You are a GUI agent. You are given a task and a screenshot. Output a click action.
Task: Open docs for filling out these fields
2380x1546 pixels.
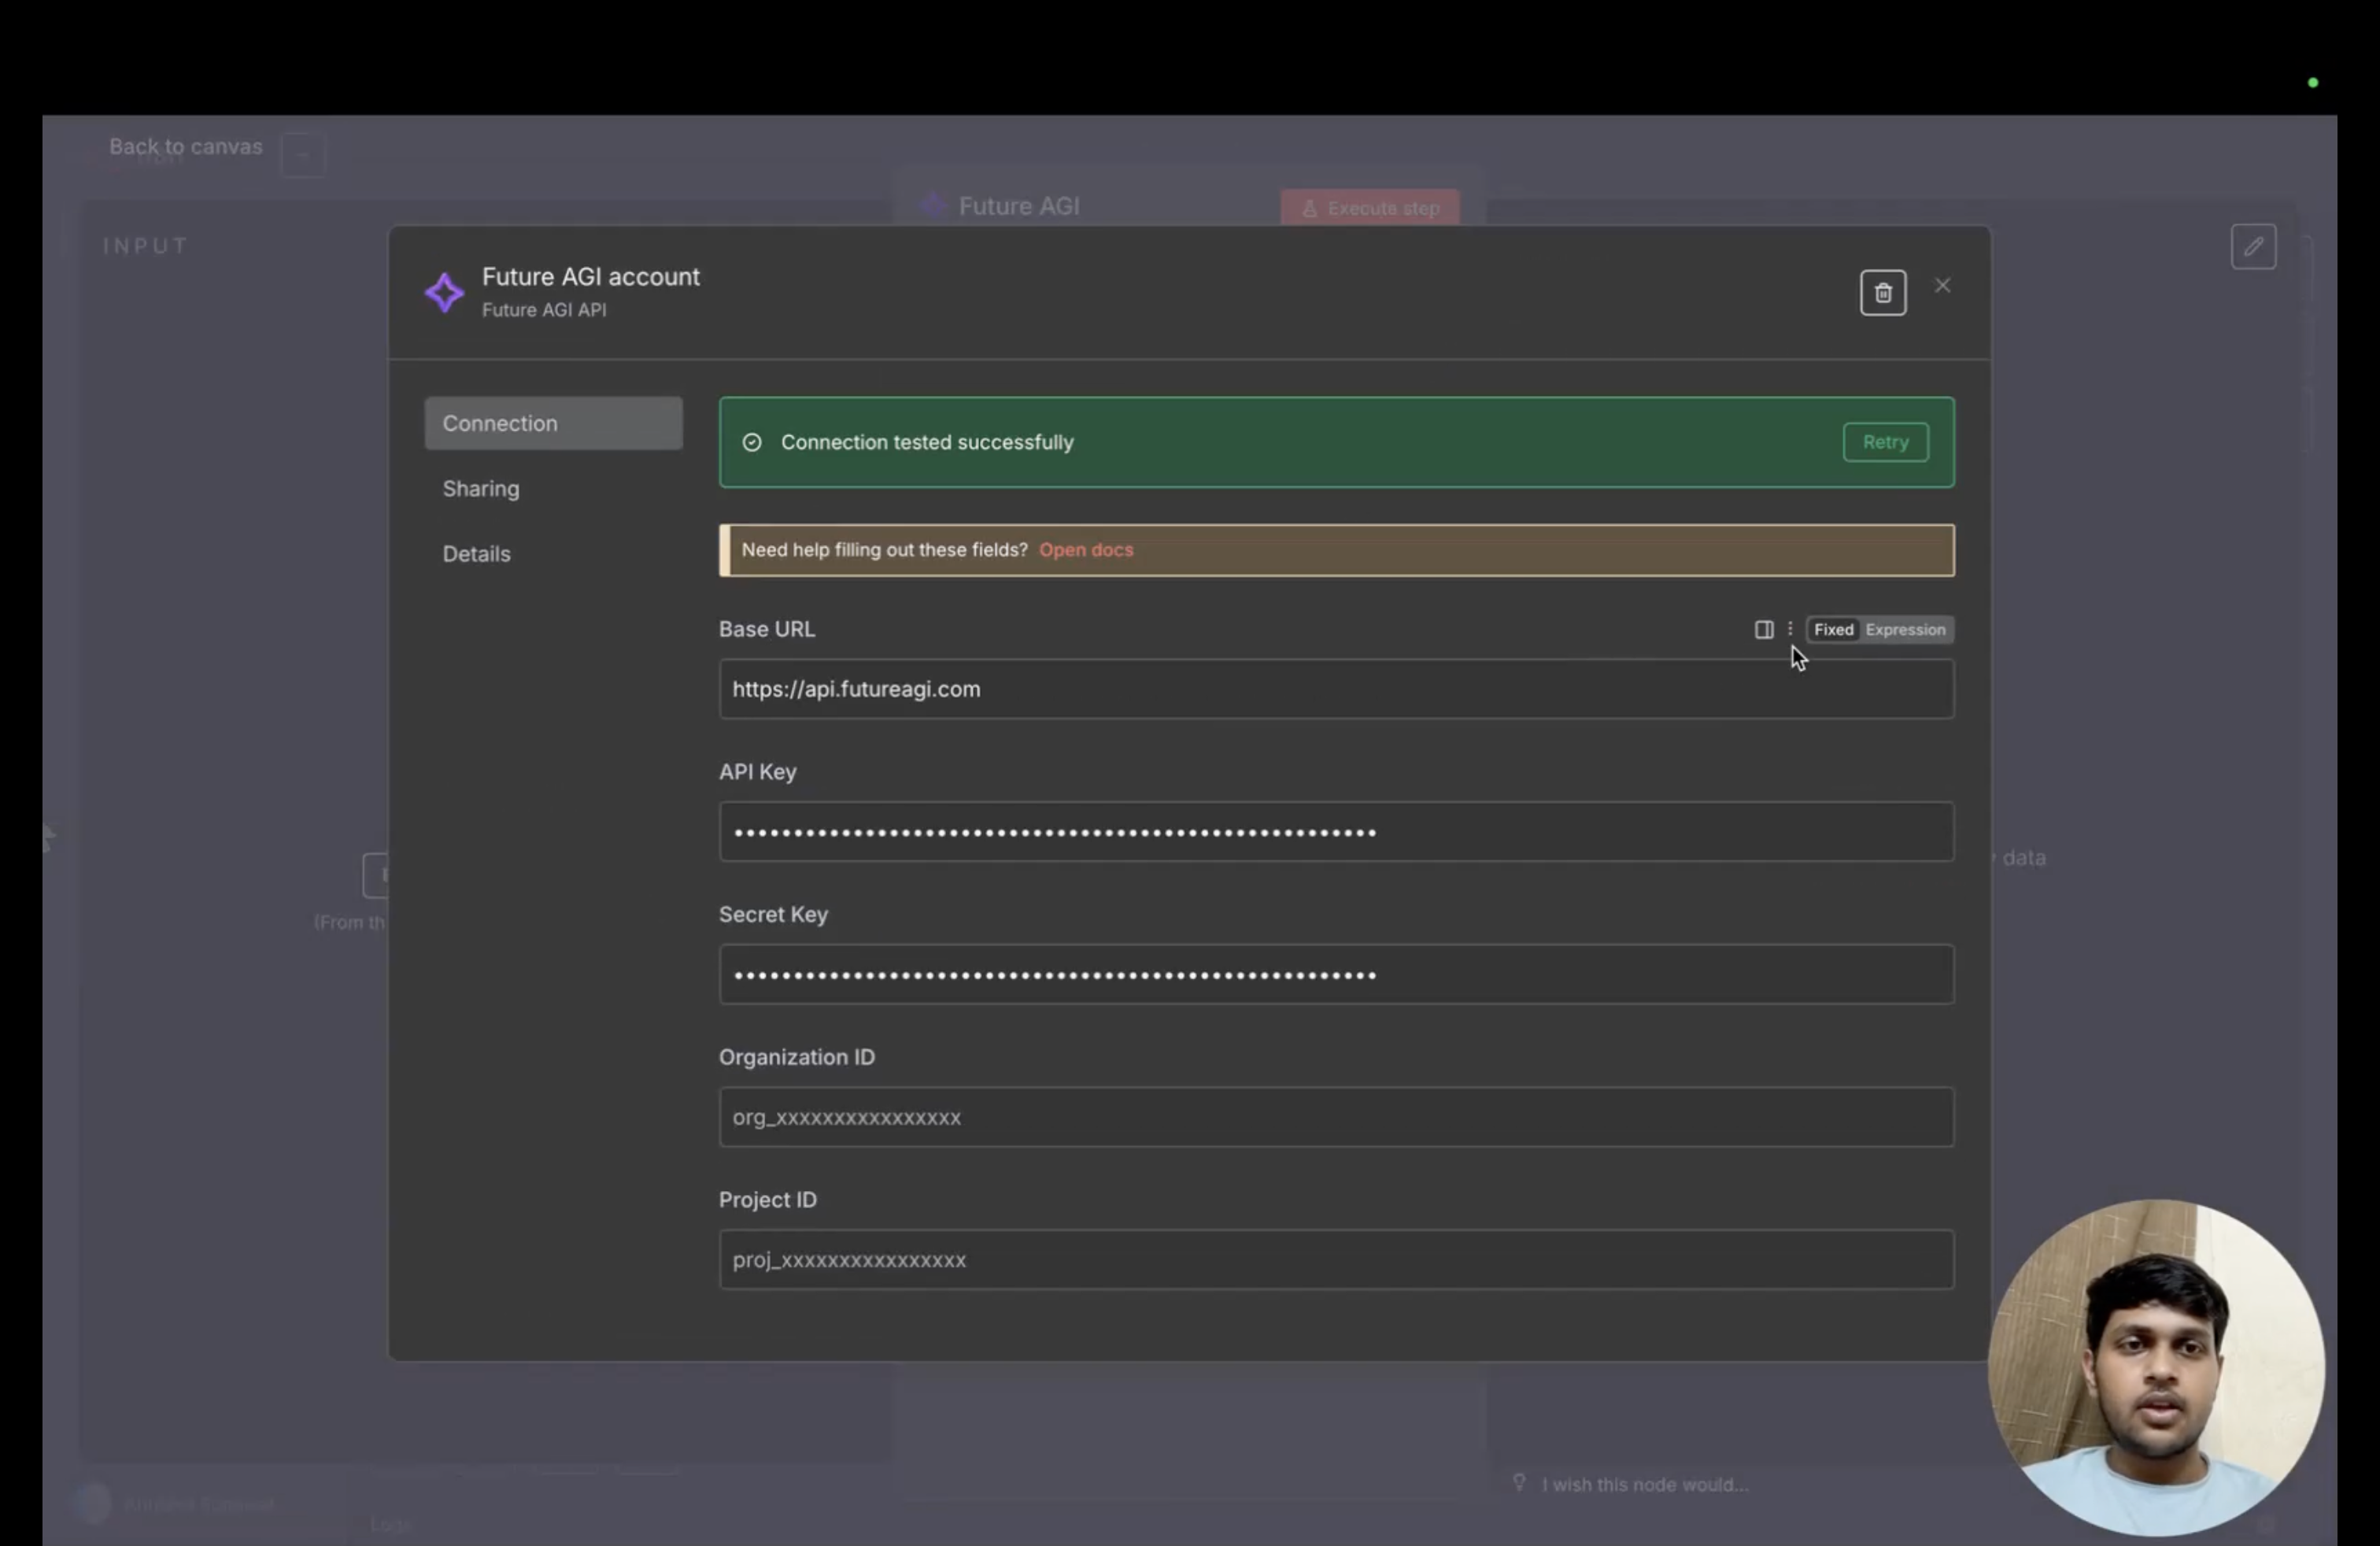(1085, 550)
